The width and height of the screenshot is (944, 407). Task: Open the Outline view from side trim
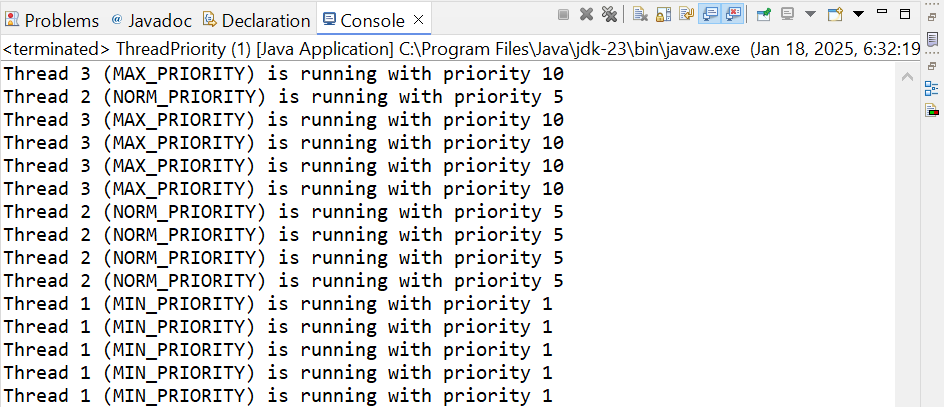(x=931, y=88)
